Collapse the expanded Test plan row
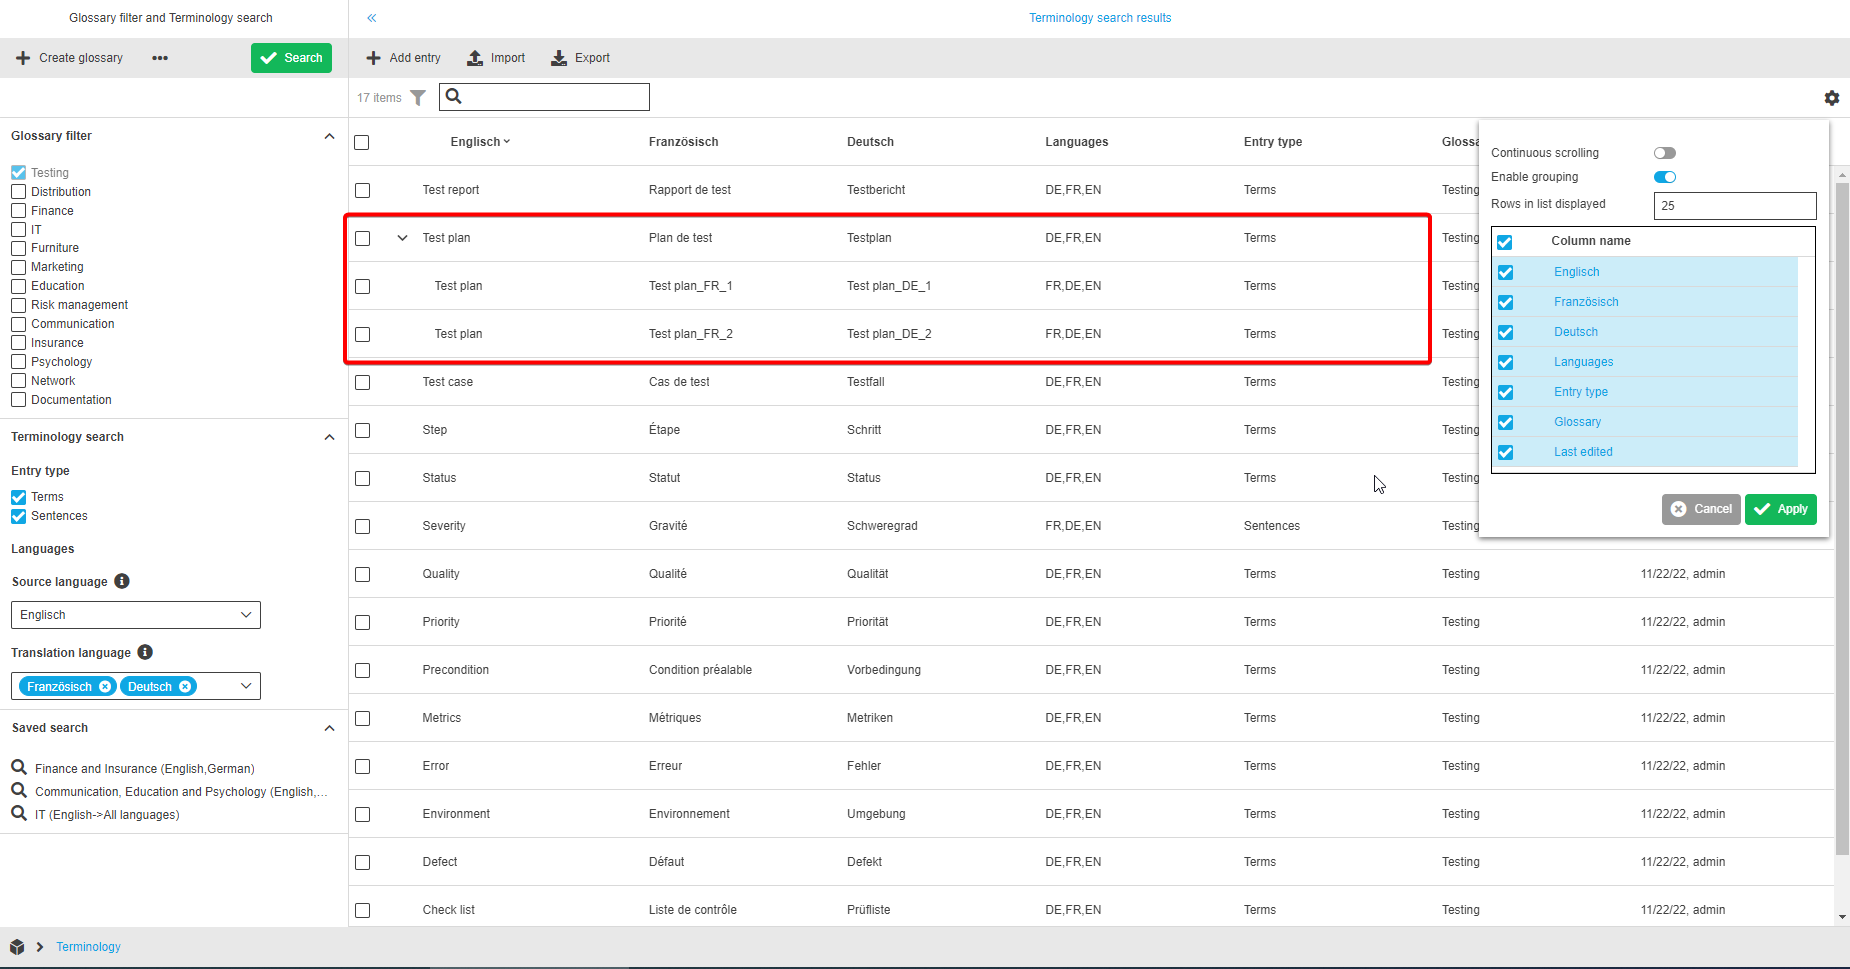1850x969 pixels. point(402,238)
